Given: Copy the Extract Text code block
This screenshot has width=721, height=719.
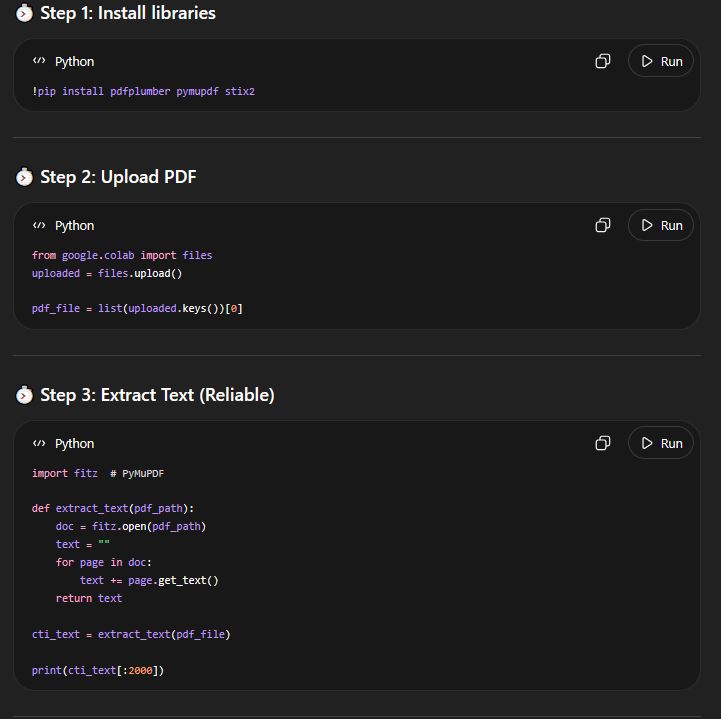Looking at the screenshot, I should pos(602,443).
